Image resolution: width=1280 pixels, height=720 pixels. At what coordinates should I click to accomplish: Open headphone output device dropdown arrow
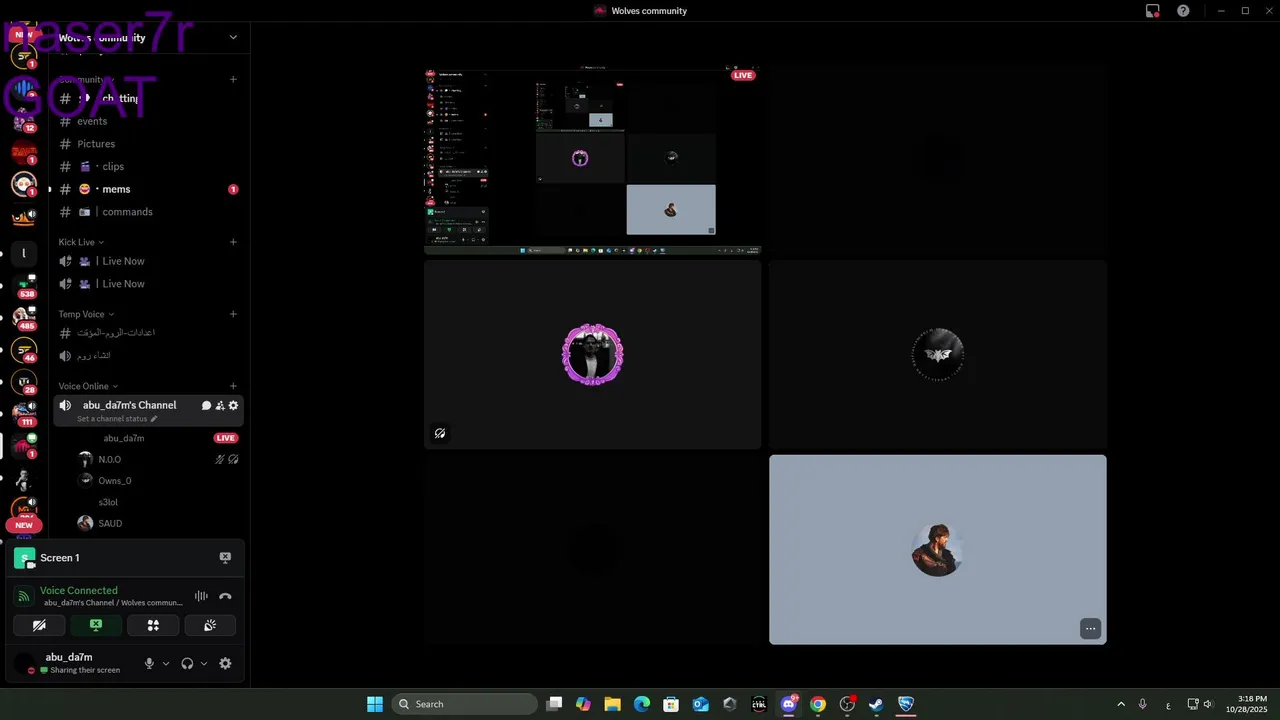[x=204, y=663]
